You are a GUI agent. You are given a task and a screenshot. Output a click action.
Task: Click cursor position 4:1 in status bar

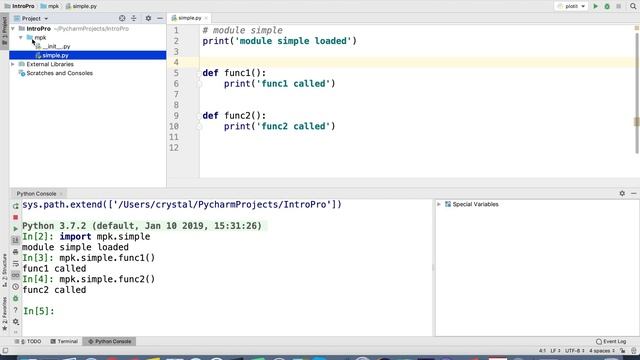coord(542,351)
